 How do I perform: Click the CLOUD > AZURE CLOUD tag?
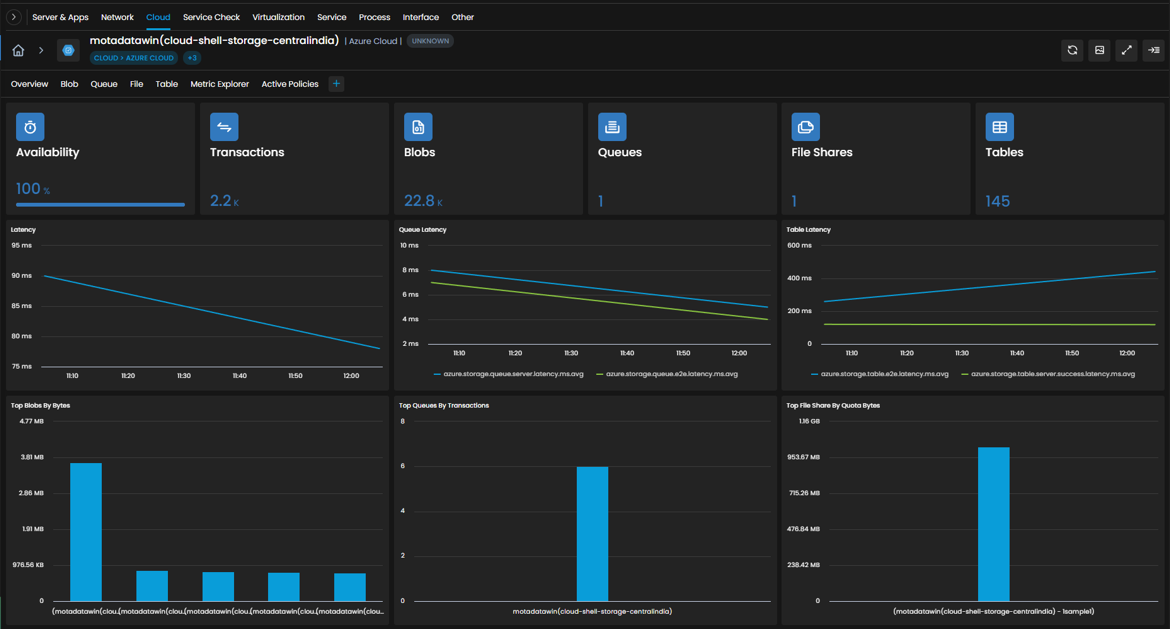pos(134,58)
